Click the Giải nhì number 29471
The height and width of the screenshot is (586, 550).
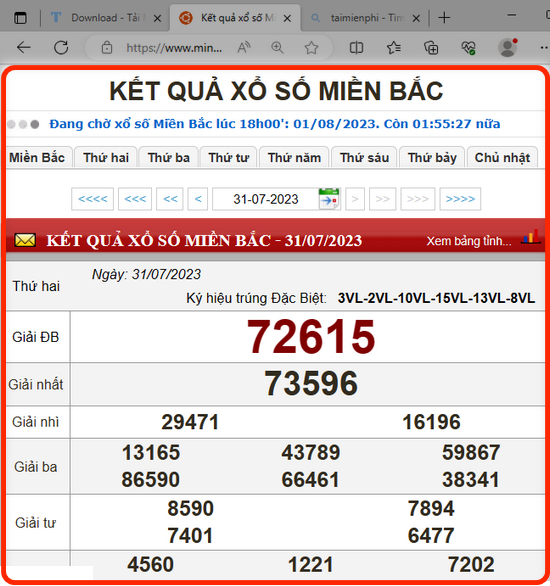190,422
